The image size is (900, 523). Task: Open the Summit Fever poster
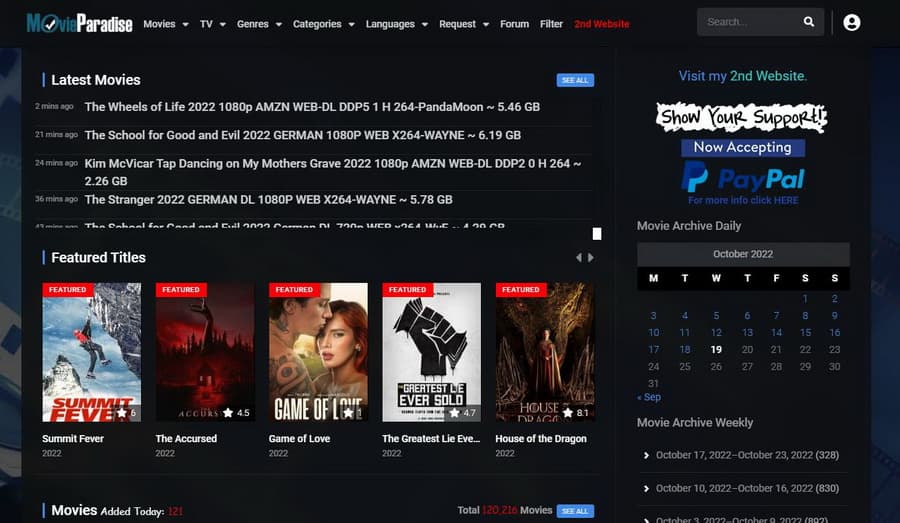coord(92,352)
